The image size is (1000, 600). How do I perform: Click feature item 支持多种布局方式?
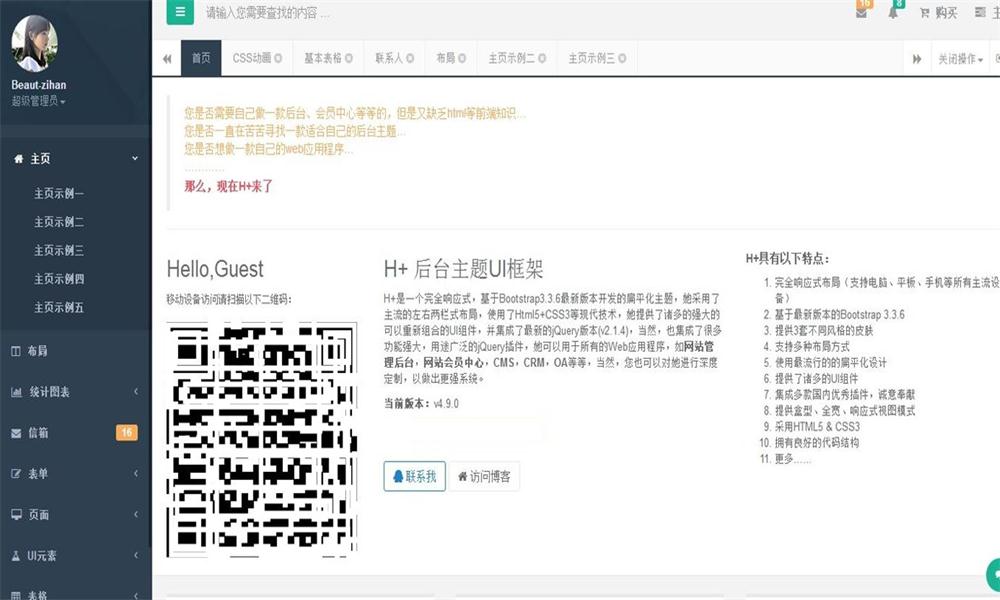[x=812, y=346]
